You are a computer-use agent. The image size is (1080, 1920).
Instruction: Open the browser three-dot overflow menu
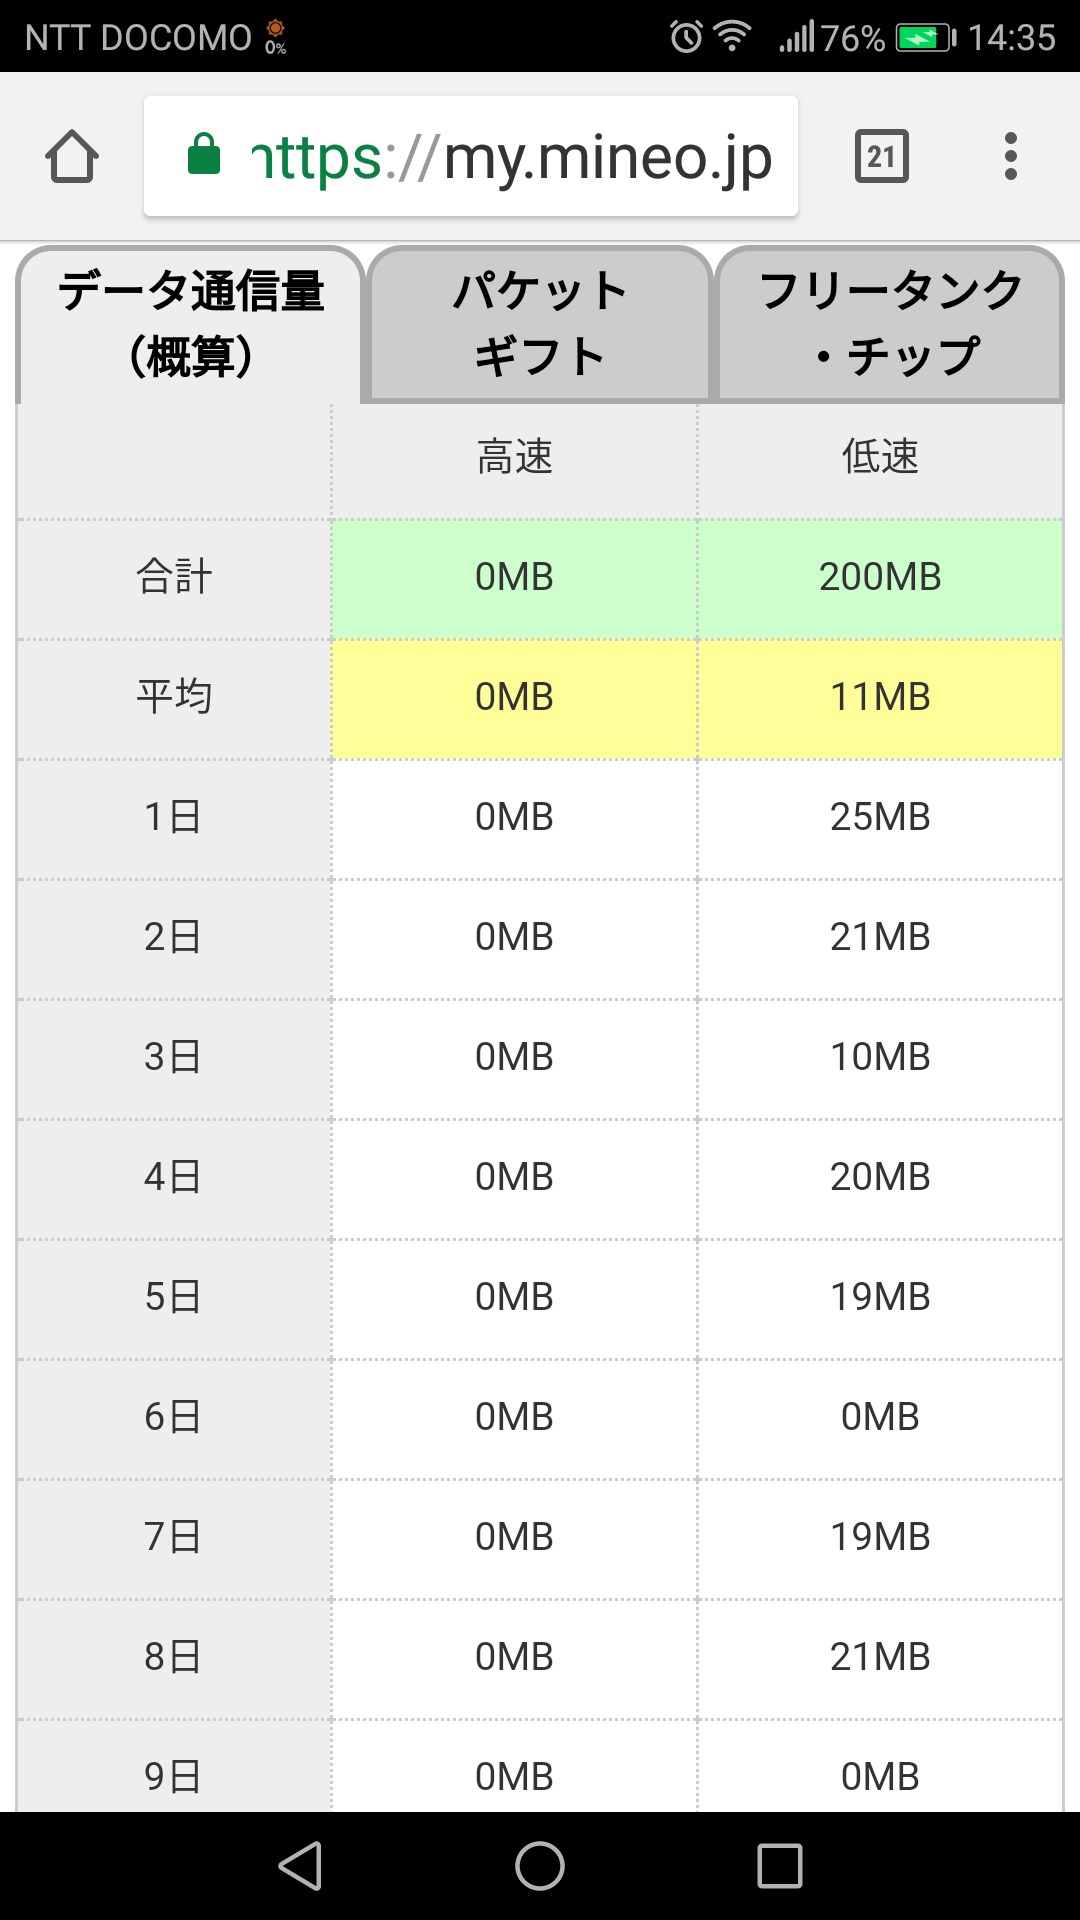coord(1011,157)
